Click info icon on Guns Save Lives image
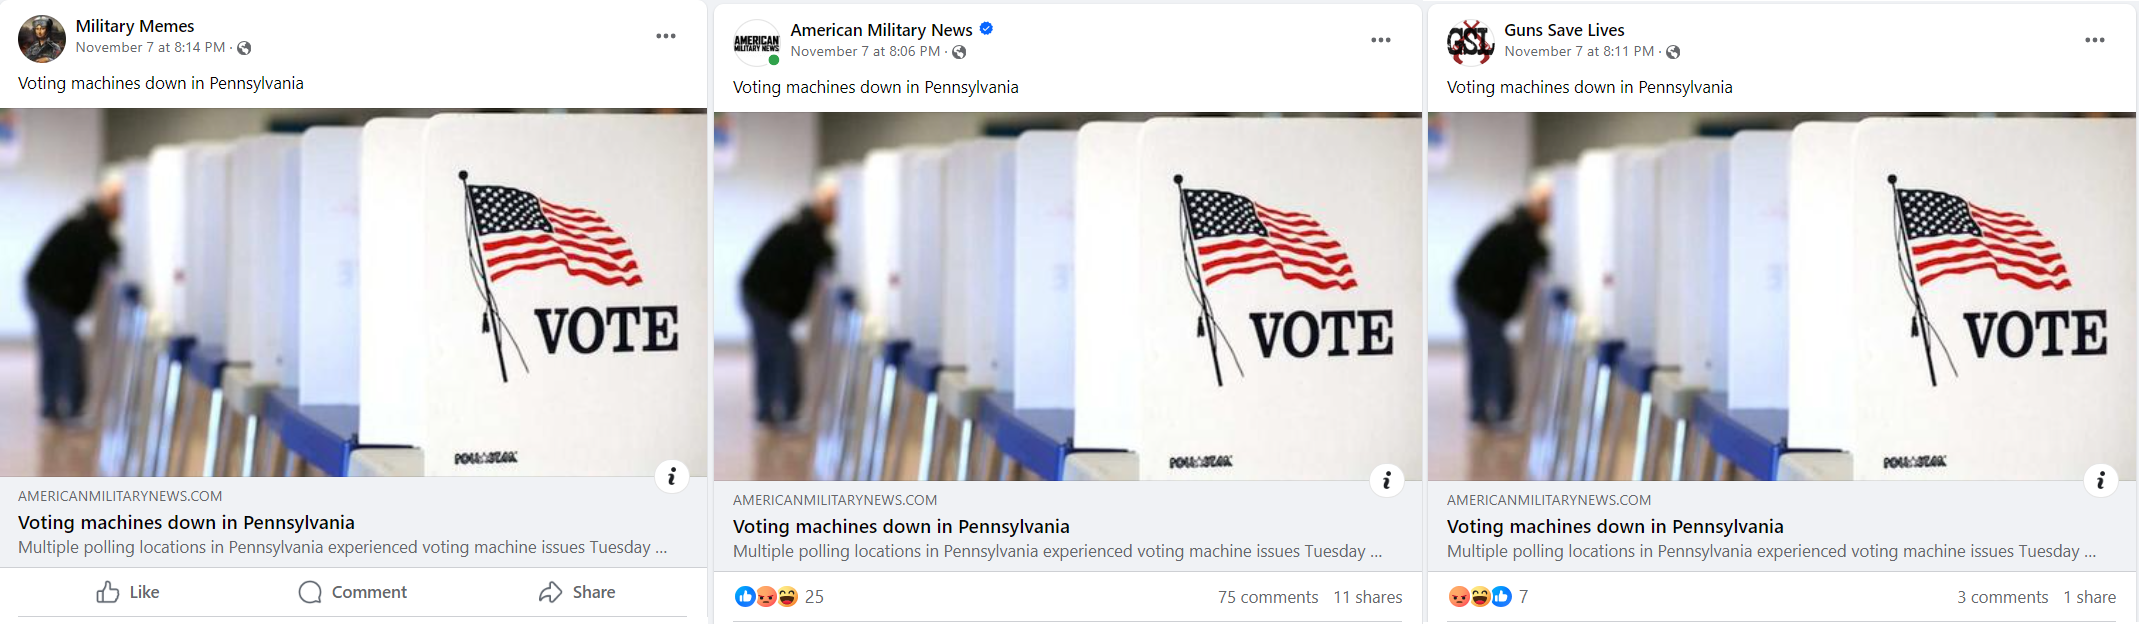 coord(2100,480)
